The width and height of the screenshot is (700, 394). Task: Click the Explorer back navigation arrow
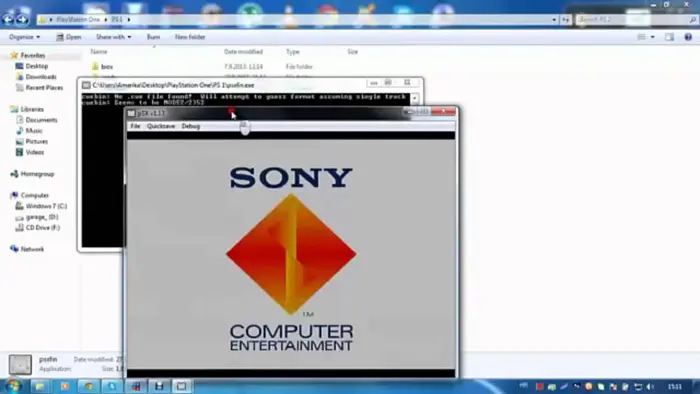pyautogui.click(x=8, y=19)
